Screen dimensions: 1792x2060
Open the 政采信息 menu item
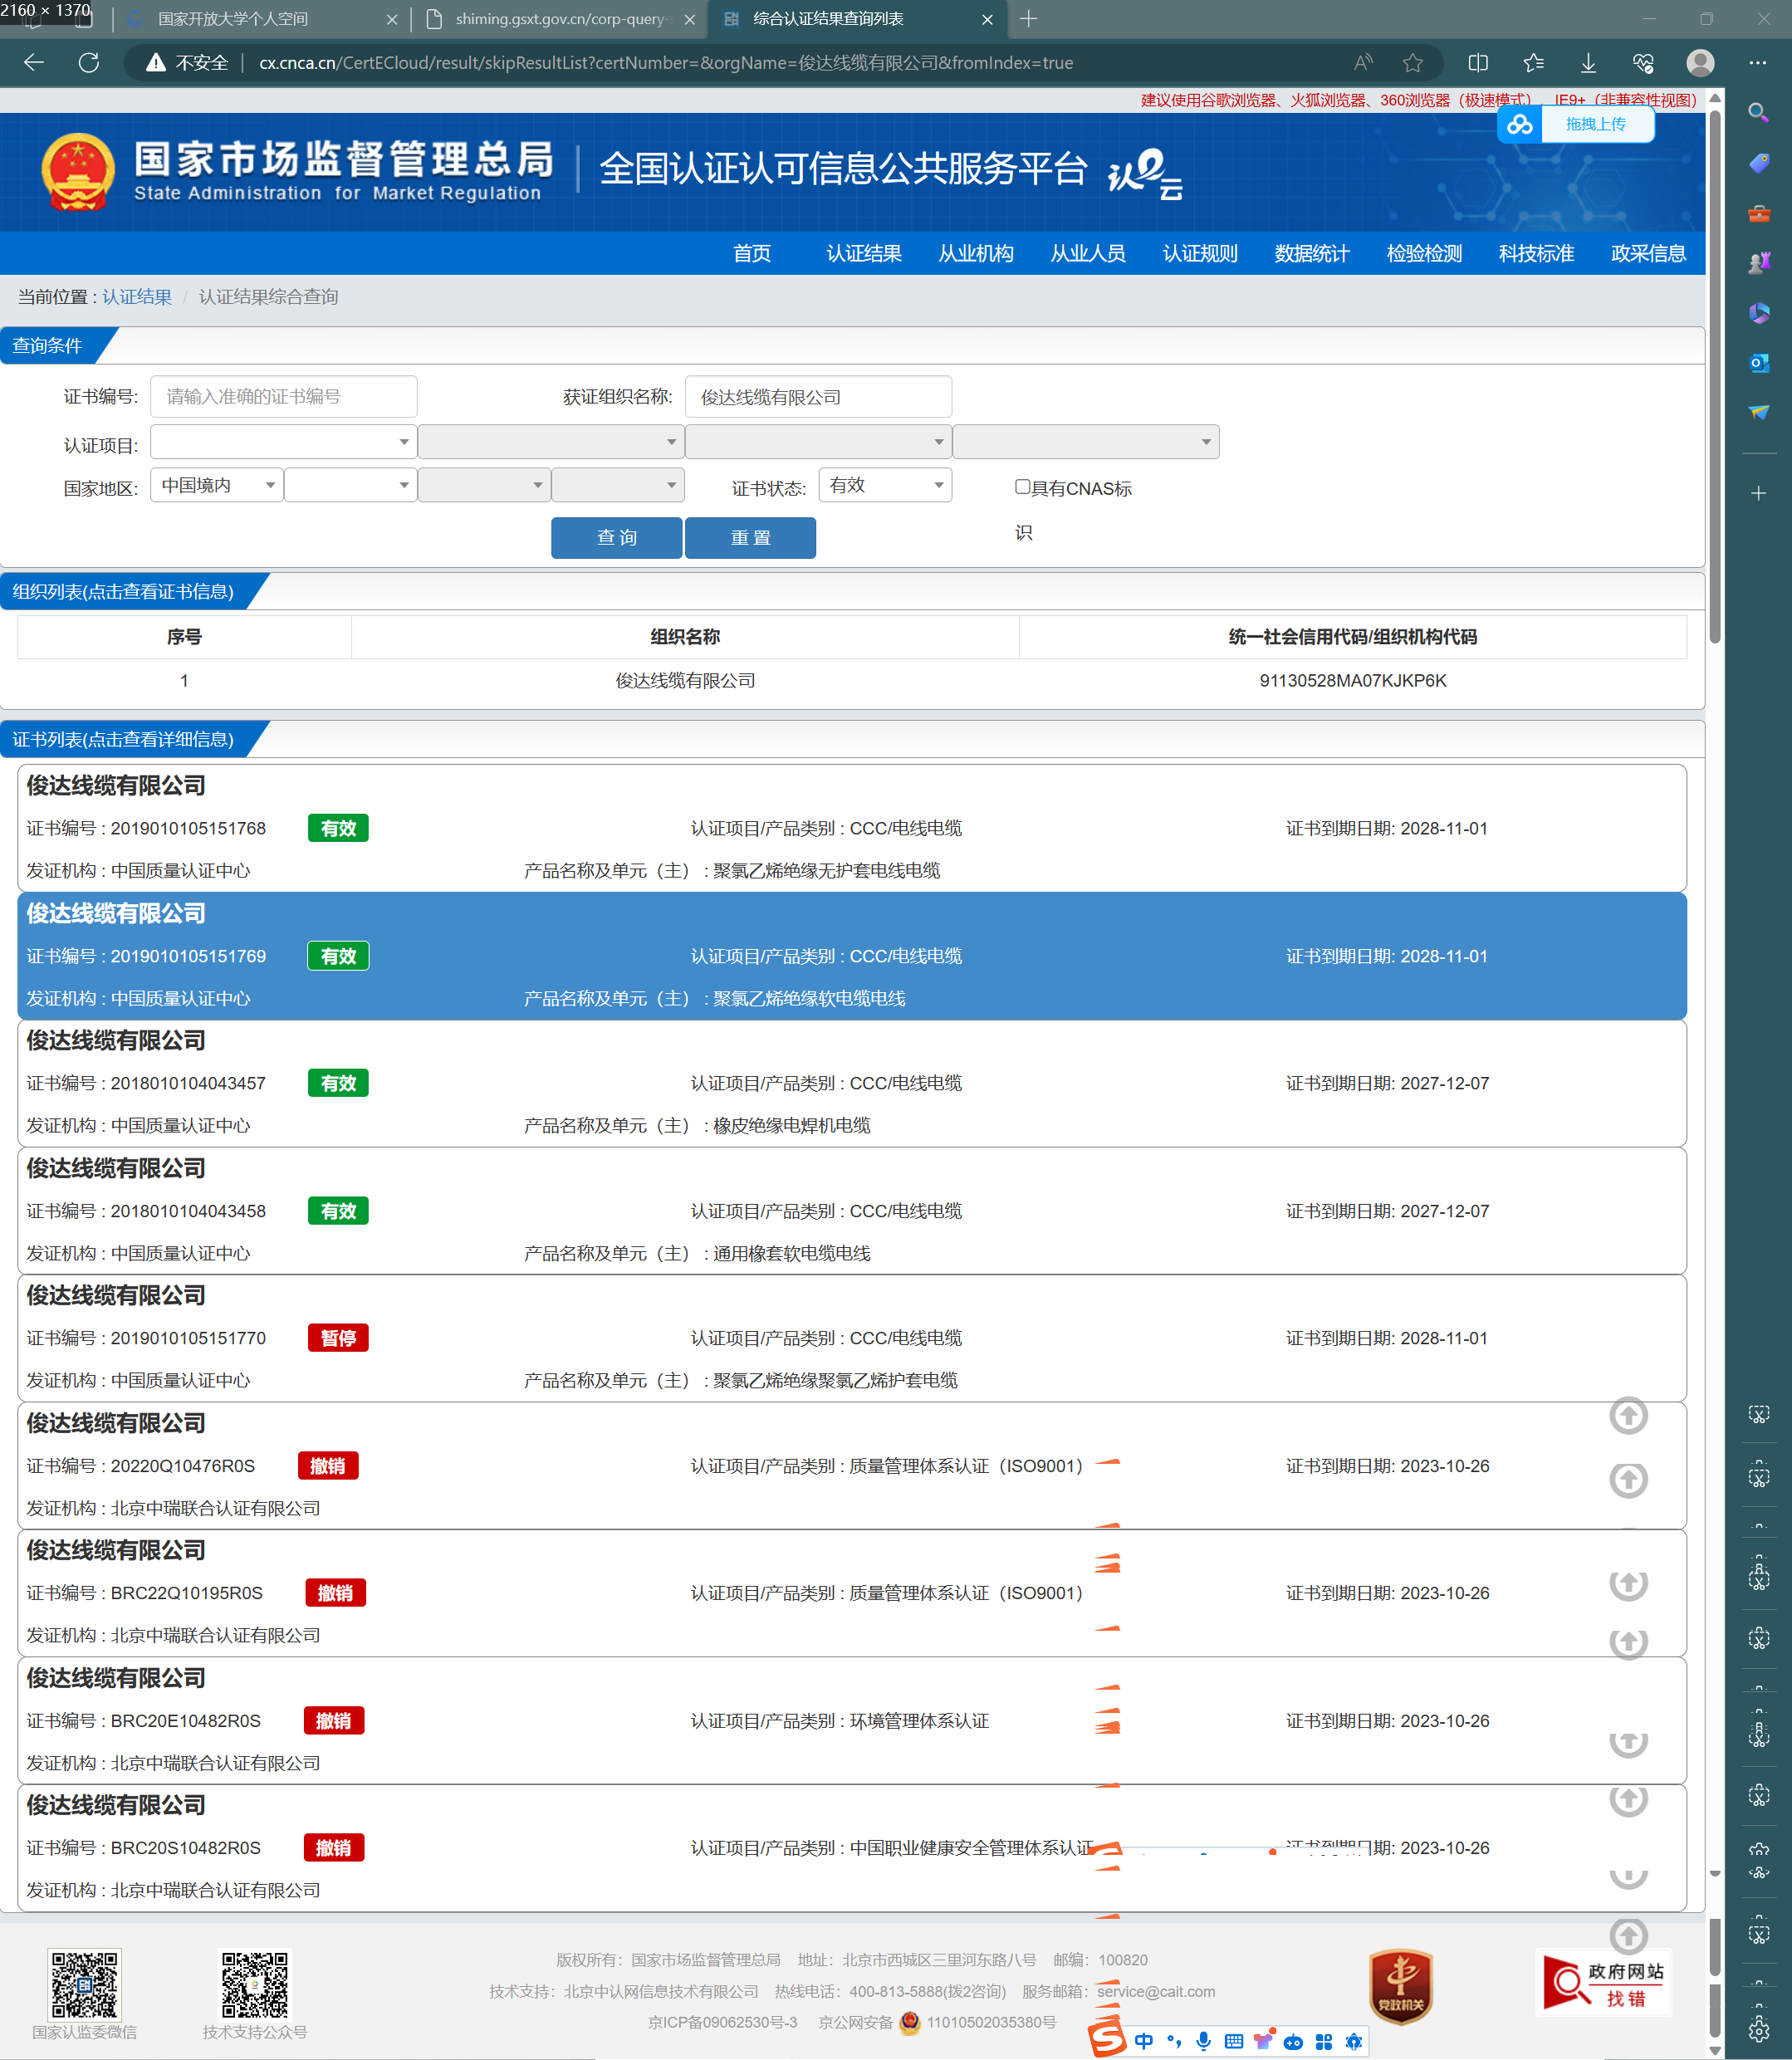(x=1648, y=253)
